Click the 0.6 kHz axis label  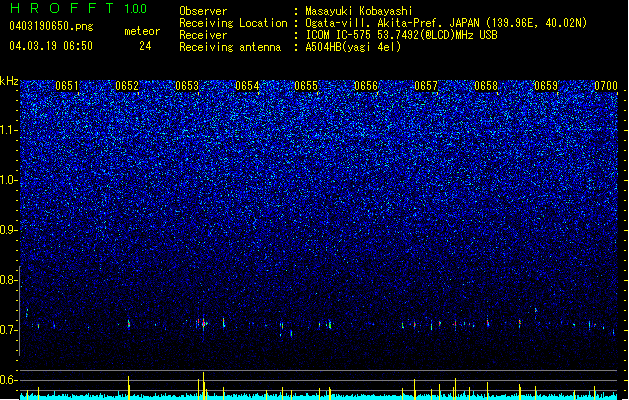coord(8,380)
